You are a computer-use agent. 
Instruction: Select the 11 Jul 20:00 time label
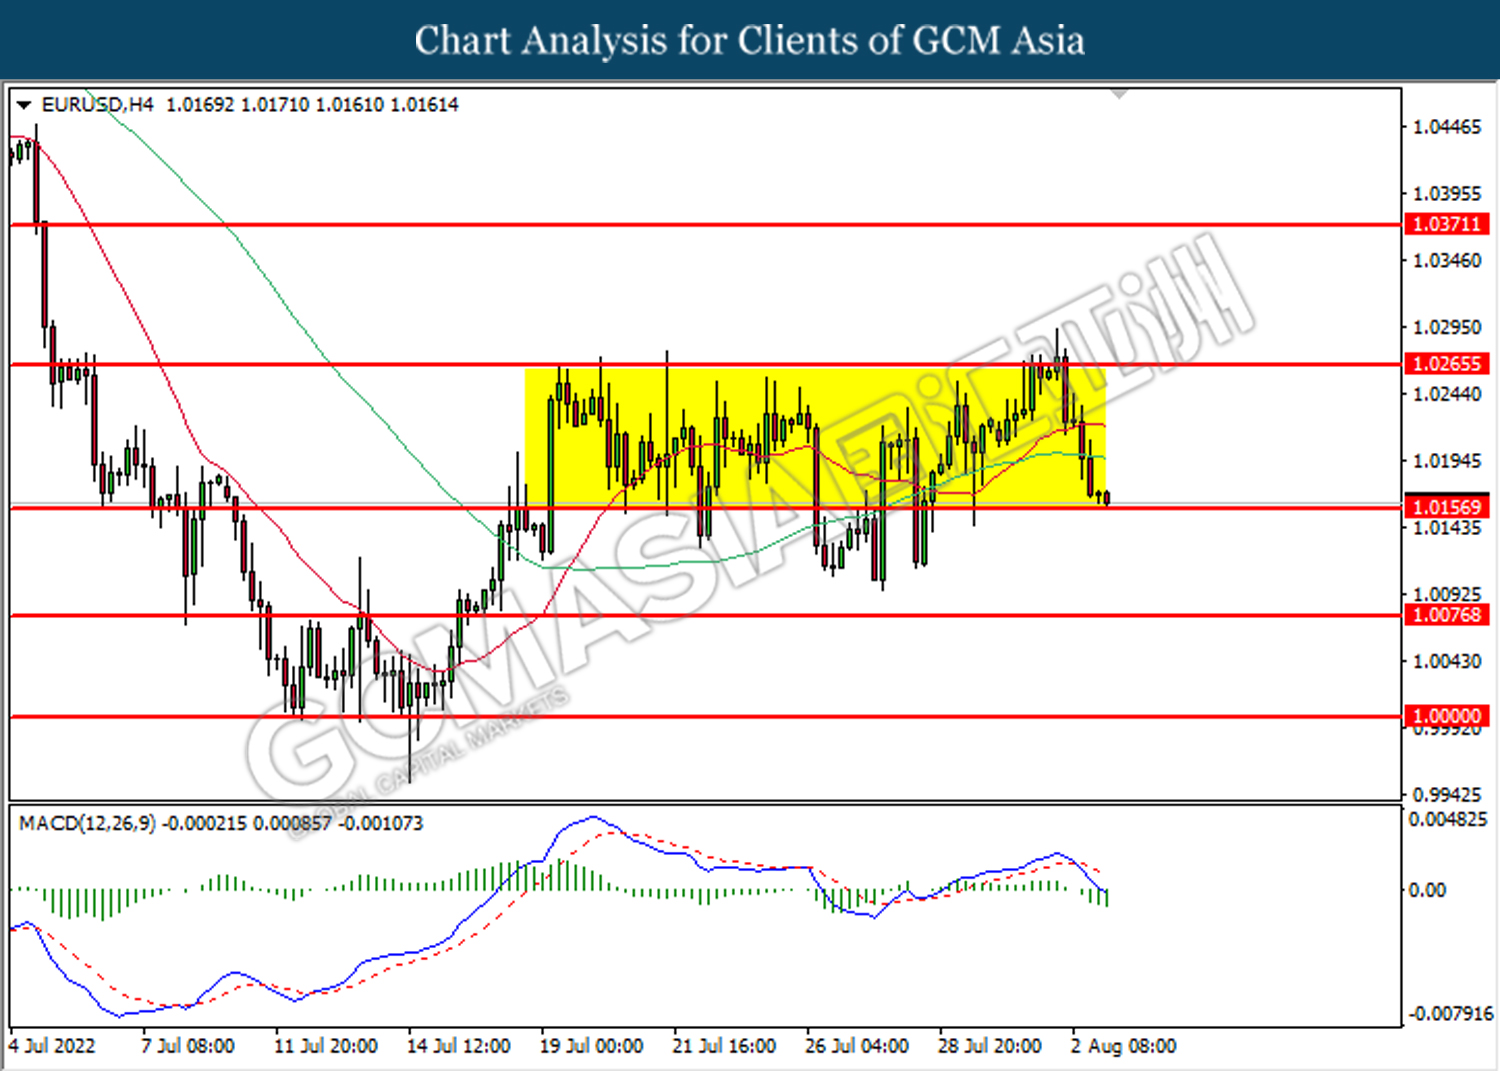(326, 1046)
